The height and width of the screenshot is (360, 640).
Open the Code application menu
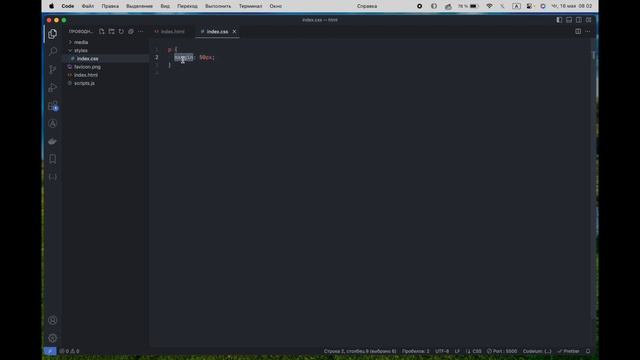click(68, 6)
